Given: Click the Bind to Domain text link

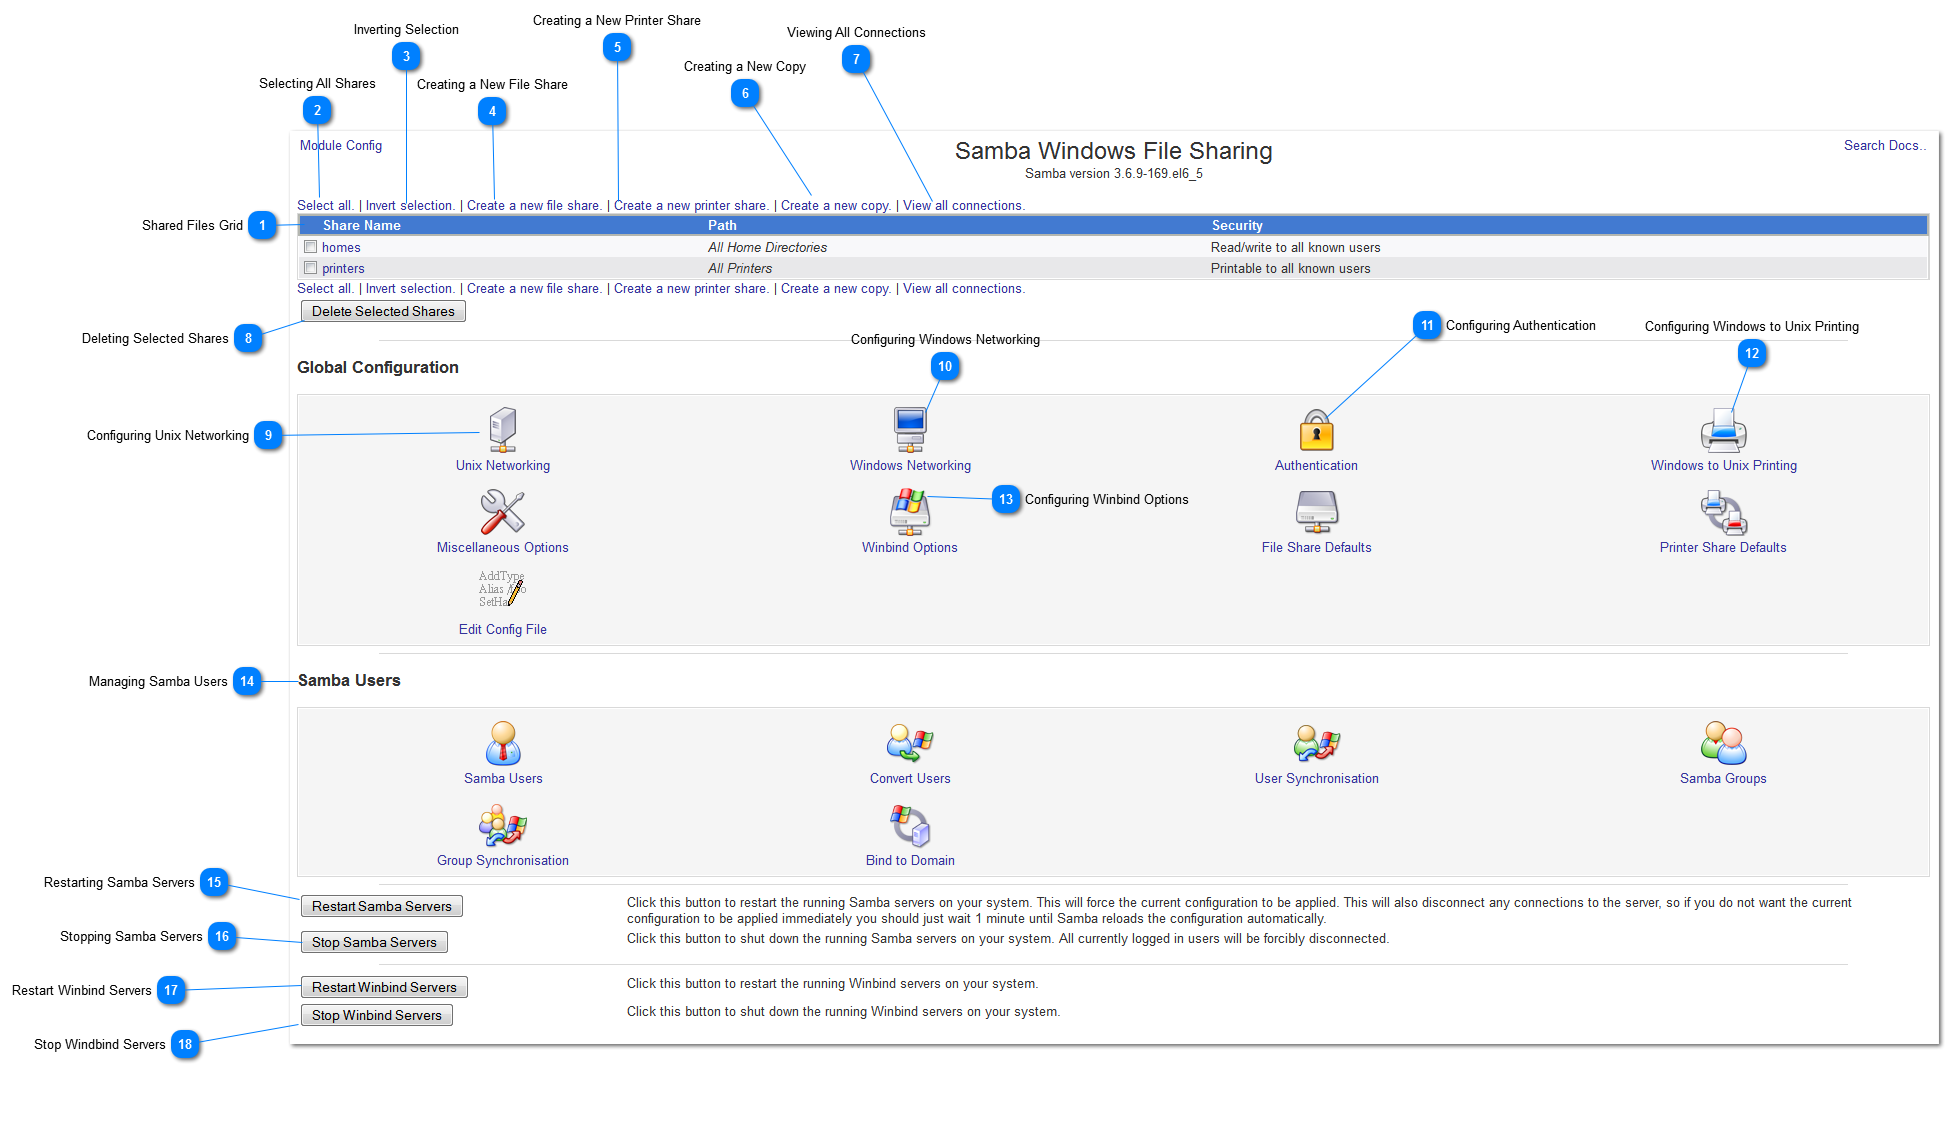Looking at the screenshot, I should 910,861.
